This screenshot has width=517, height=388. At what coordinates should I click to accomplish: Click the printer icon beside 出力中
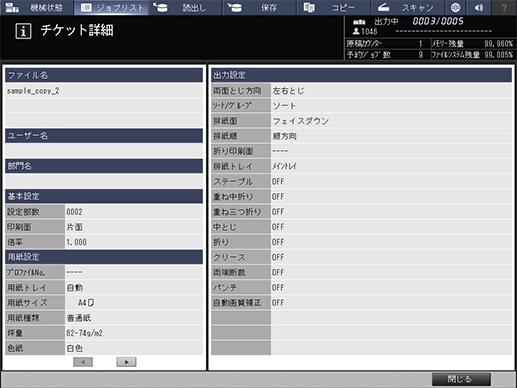coord(359,22)
